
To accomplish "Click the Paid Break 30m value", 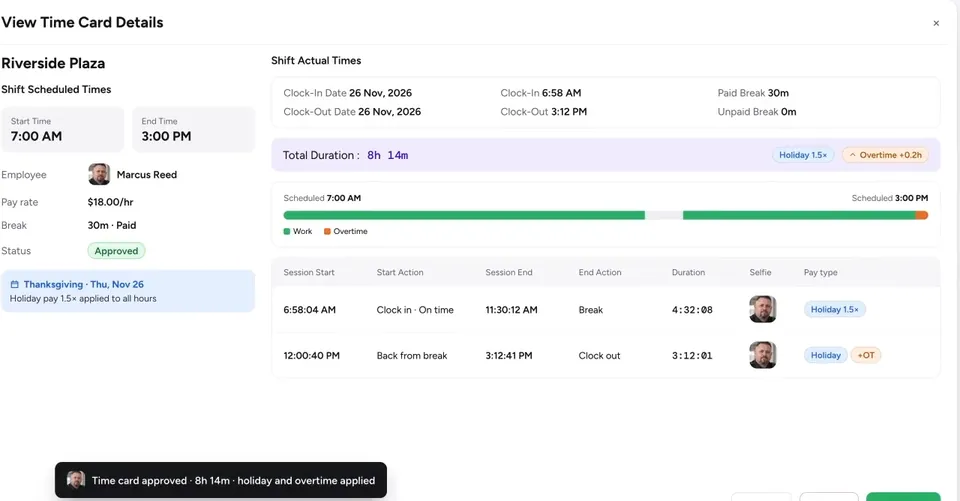I will pyautogui.click(x=778, y=93).
